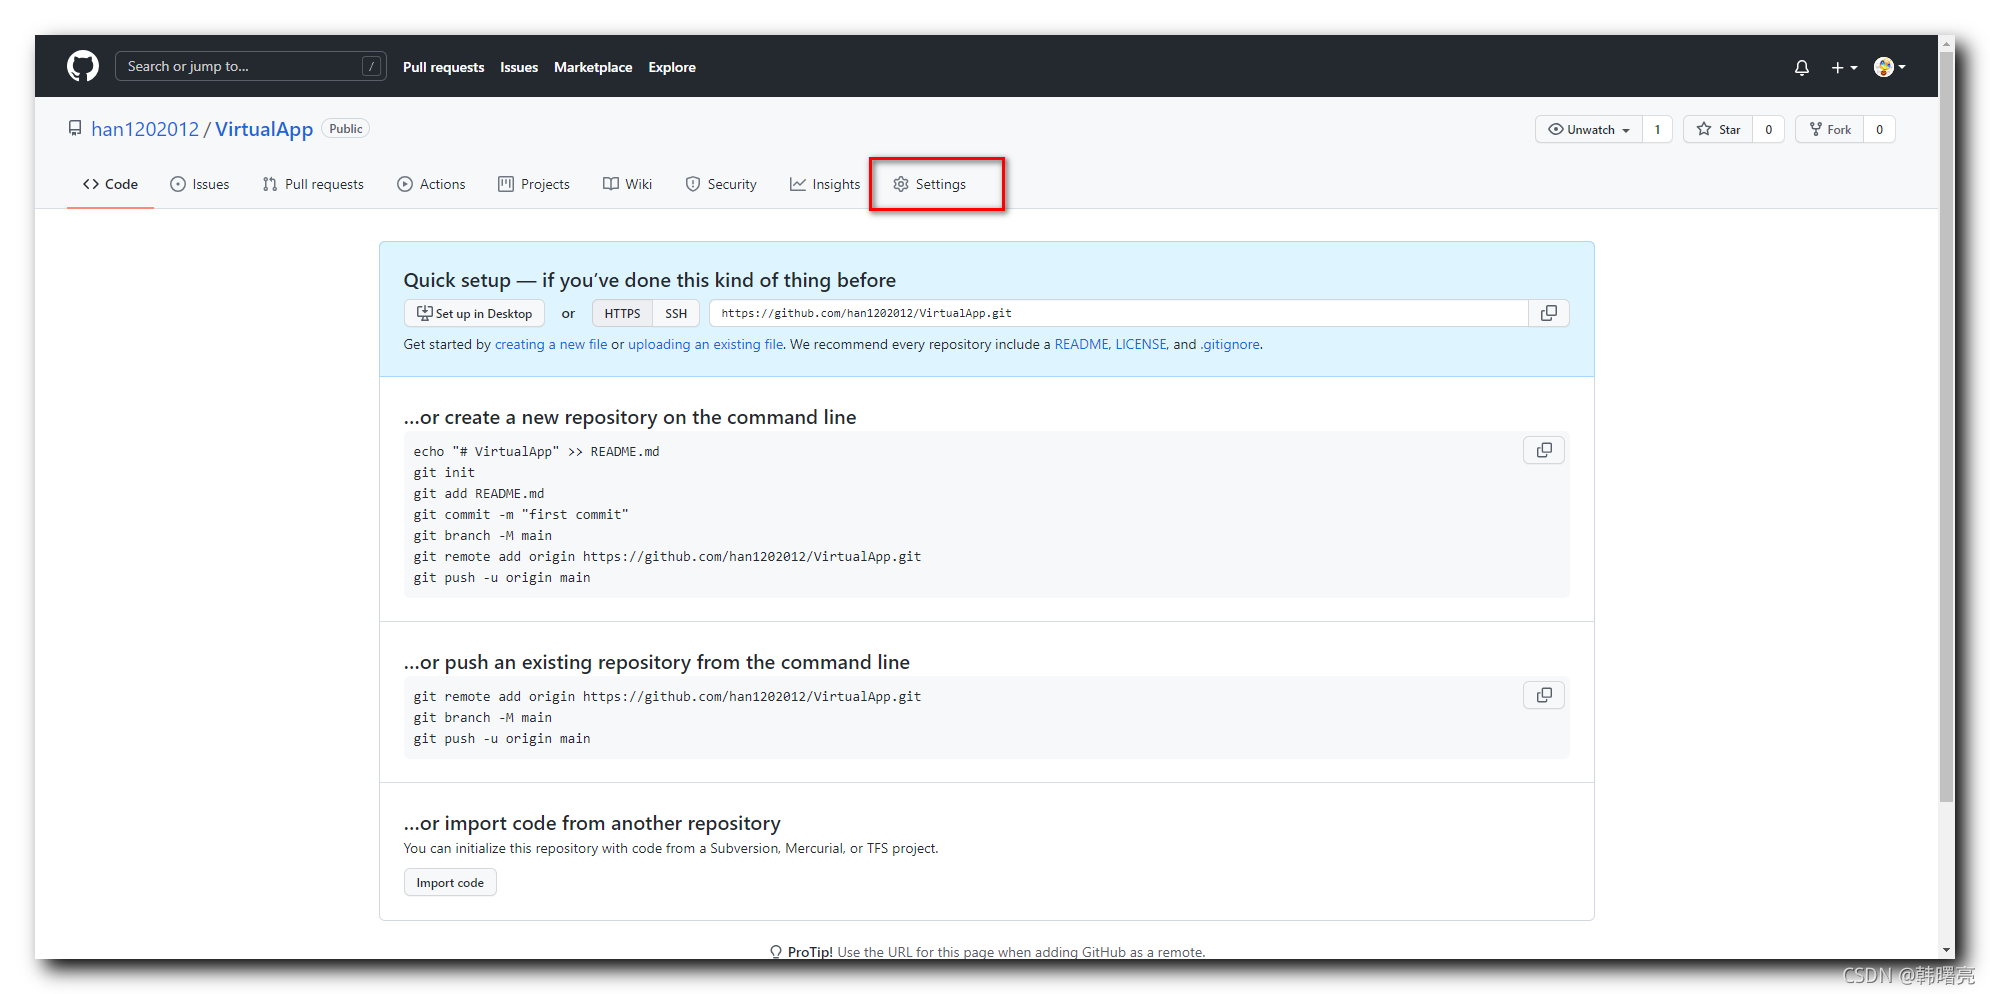Viewport: 1990px width, 994px height.
Task: Click the fork count number
Action: (1879, 129)
